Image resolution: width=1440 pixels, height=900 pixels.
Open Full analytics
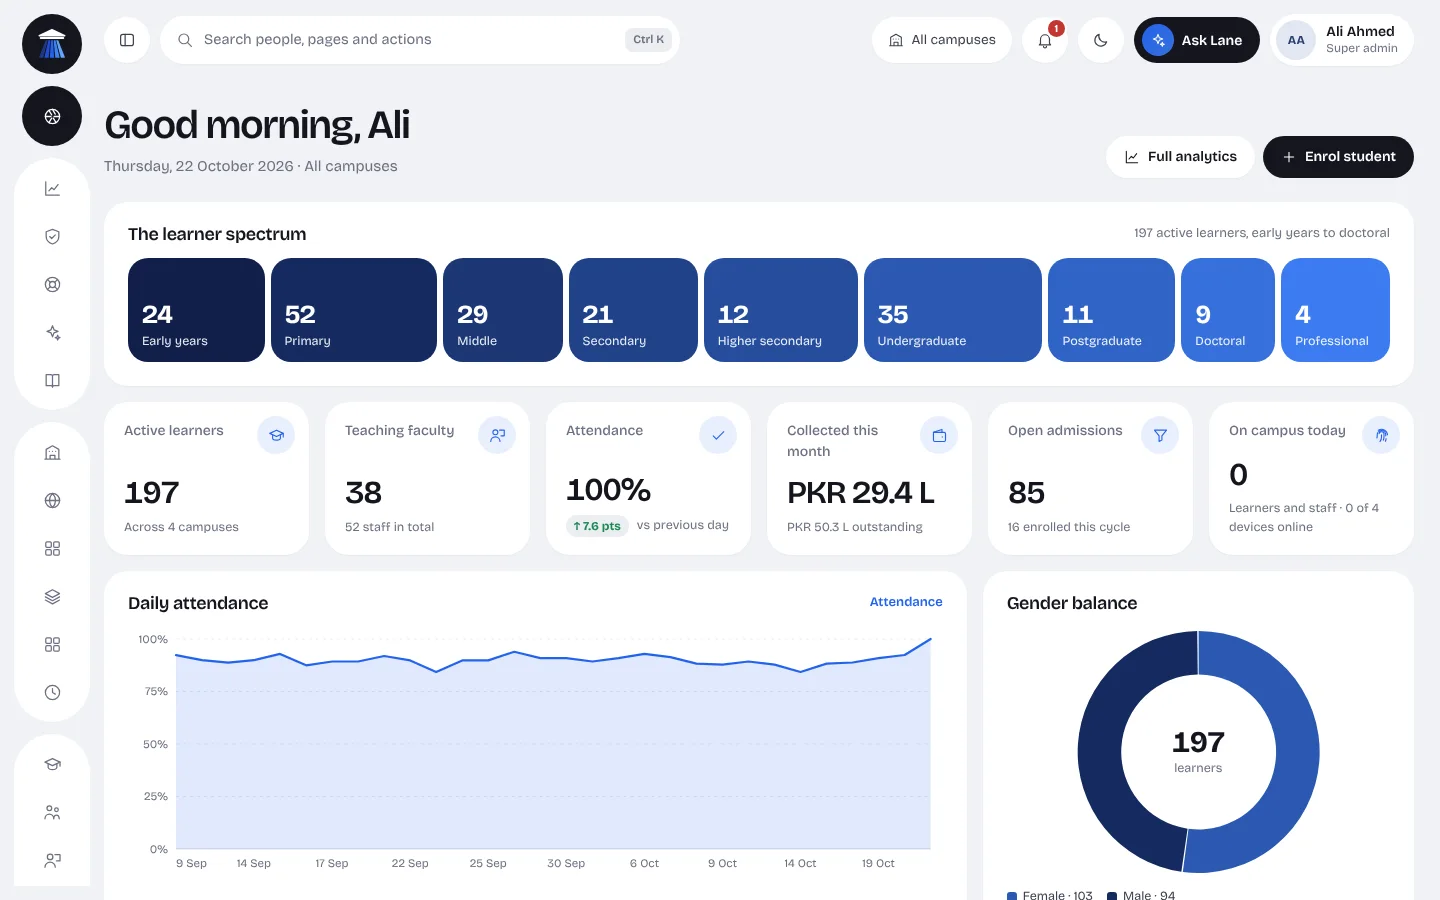click(1180, 157)
